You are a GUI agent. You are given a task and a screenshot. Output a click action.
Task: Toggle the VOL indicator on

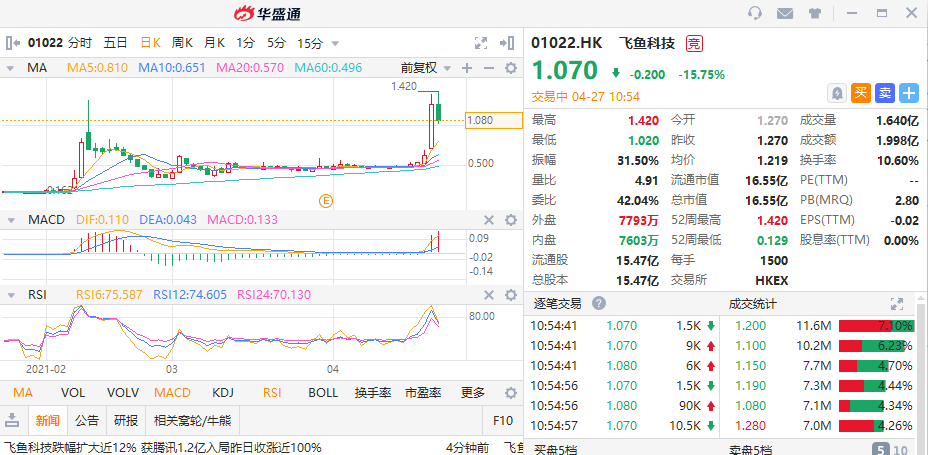73,393
